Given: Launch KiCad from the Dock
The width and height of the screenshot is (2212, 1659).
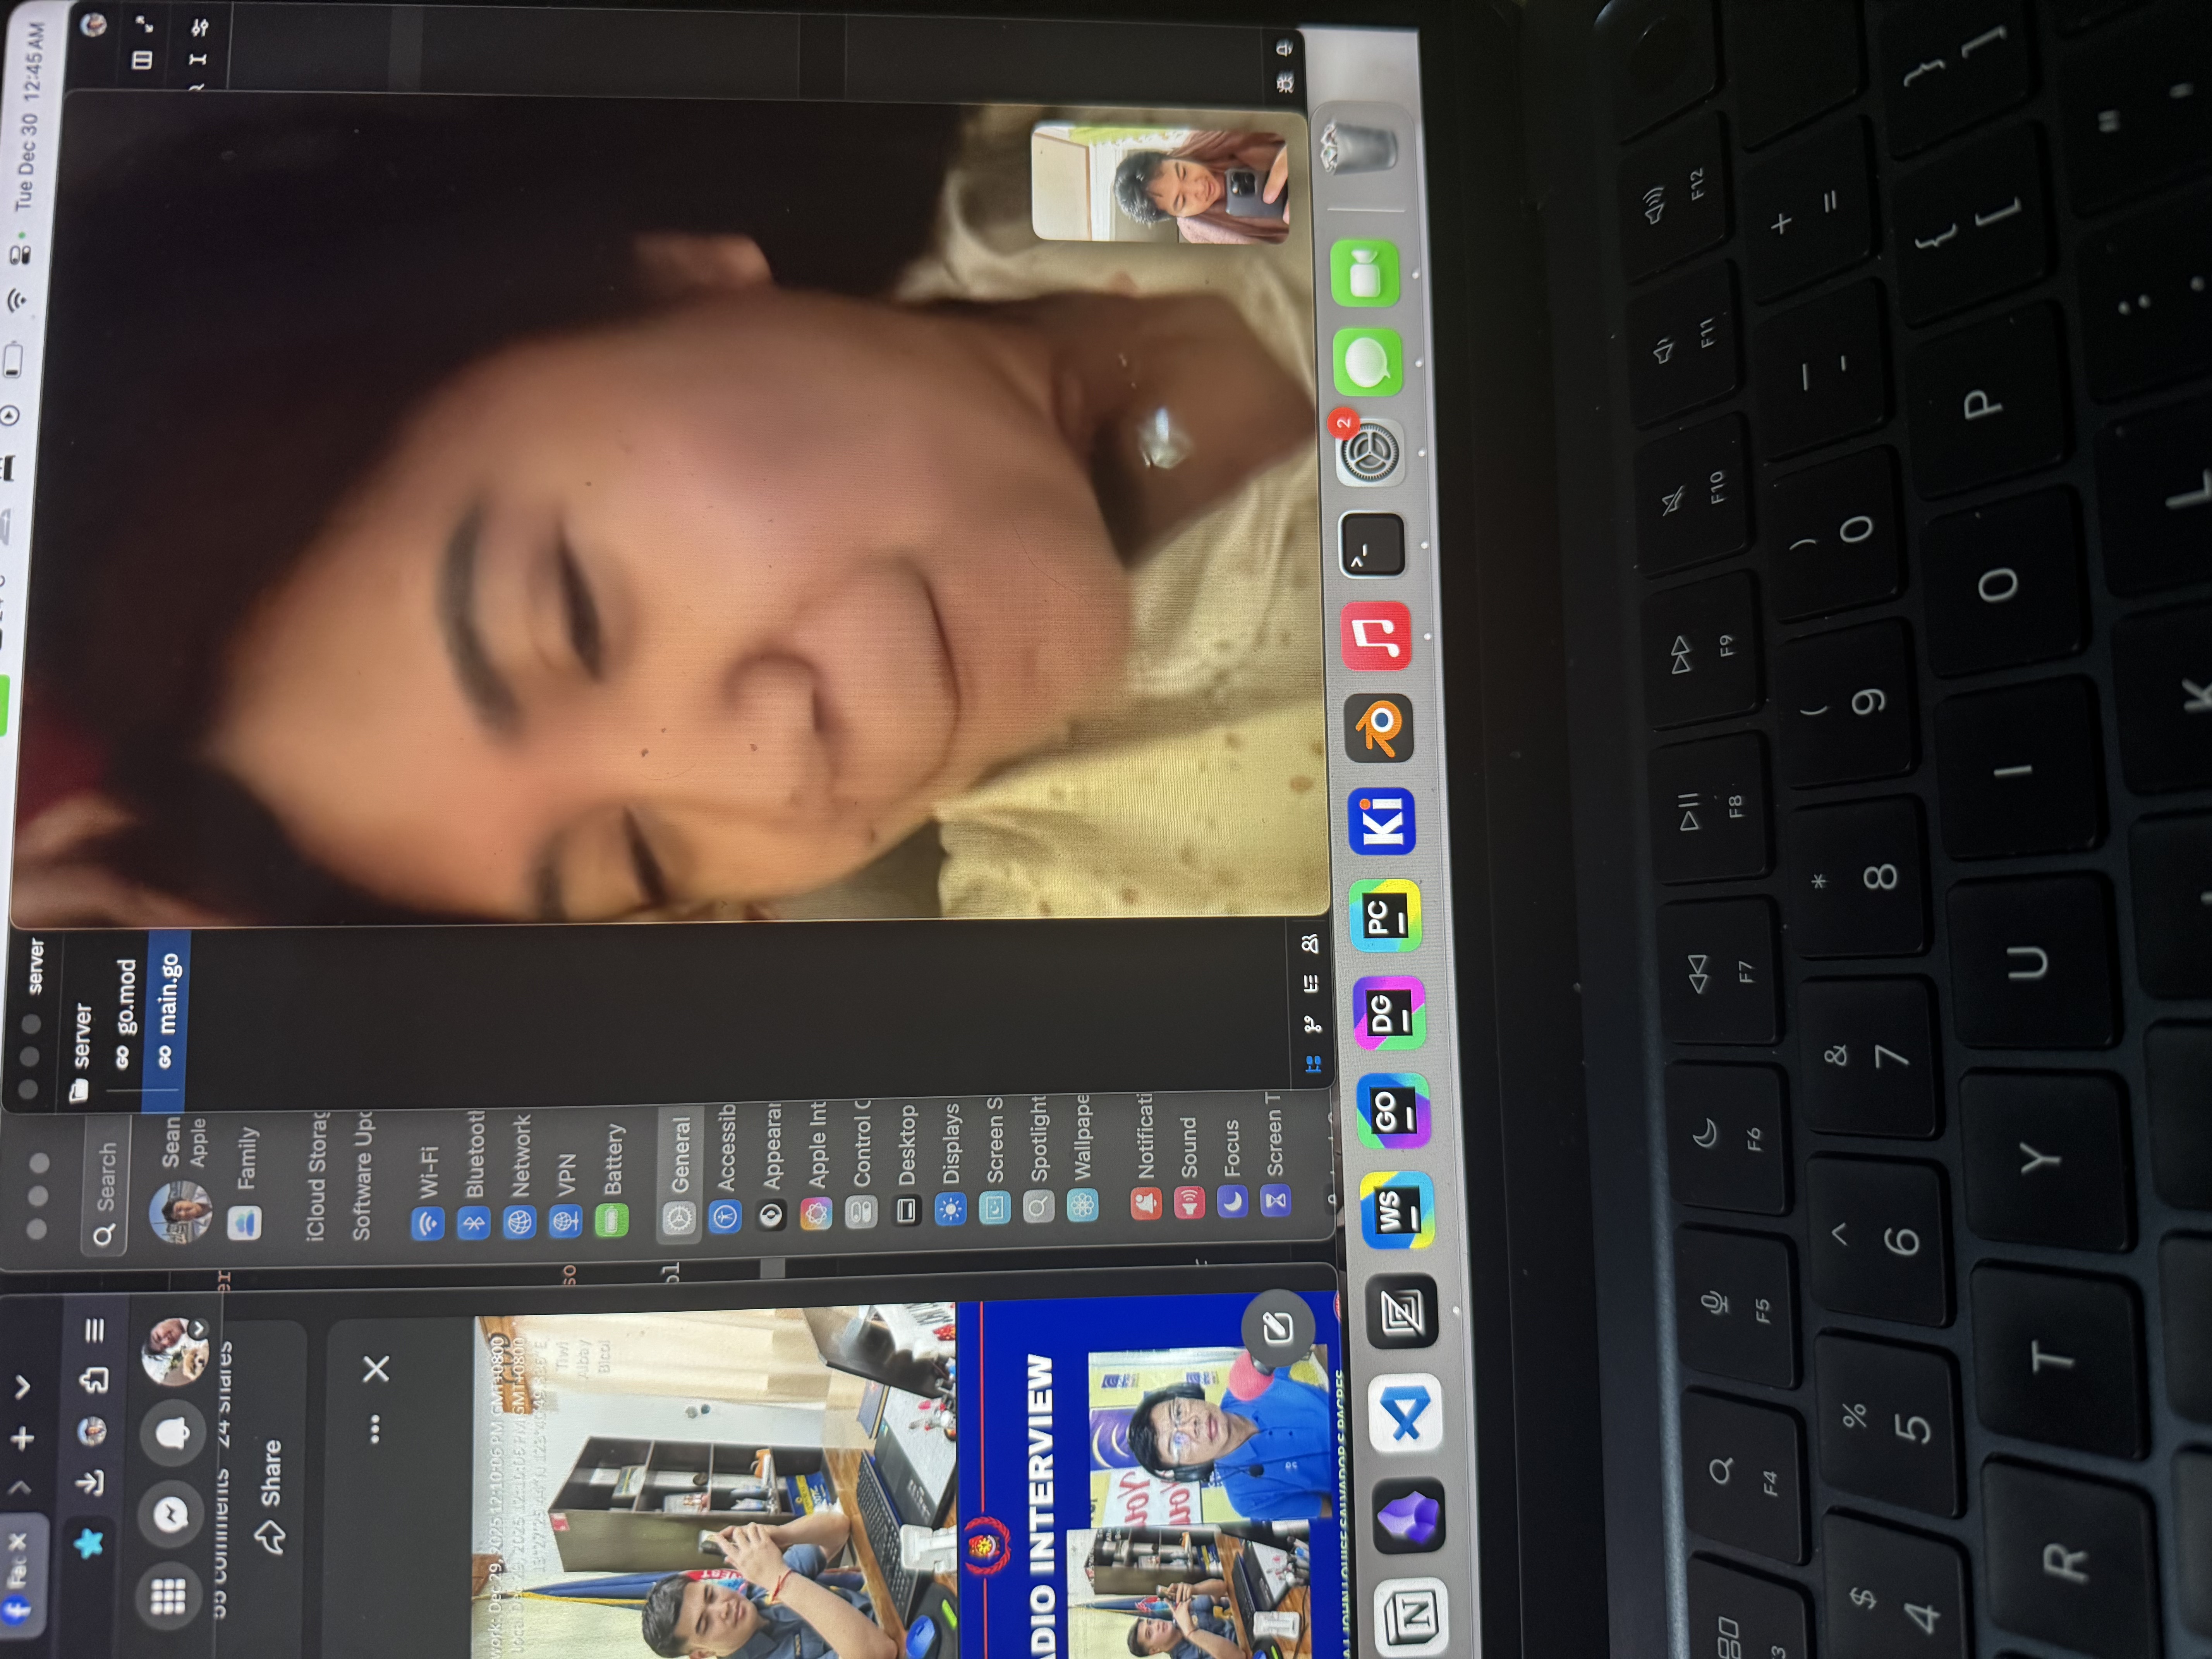Looking at the screenshot, I should coord(1382,821).
